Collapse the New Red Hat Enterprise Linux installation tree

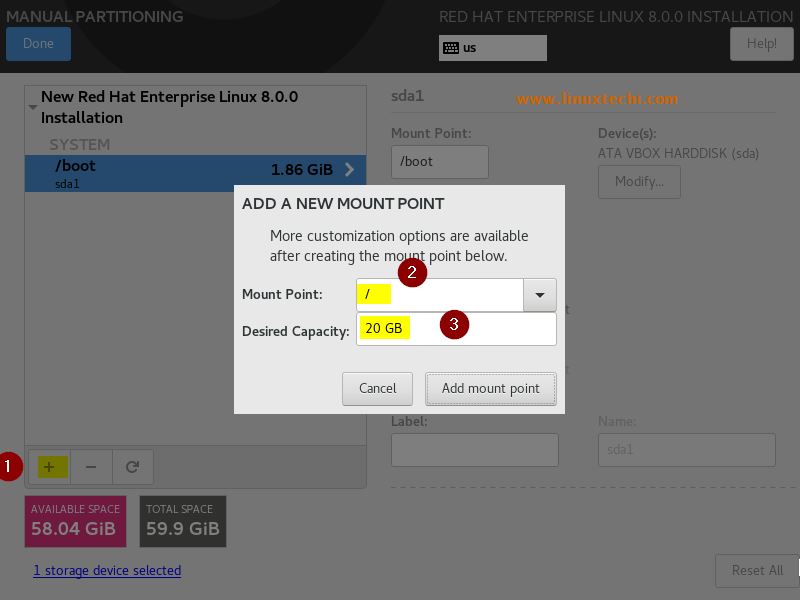[x=33, y=107]
